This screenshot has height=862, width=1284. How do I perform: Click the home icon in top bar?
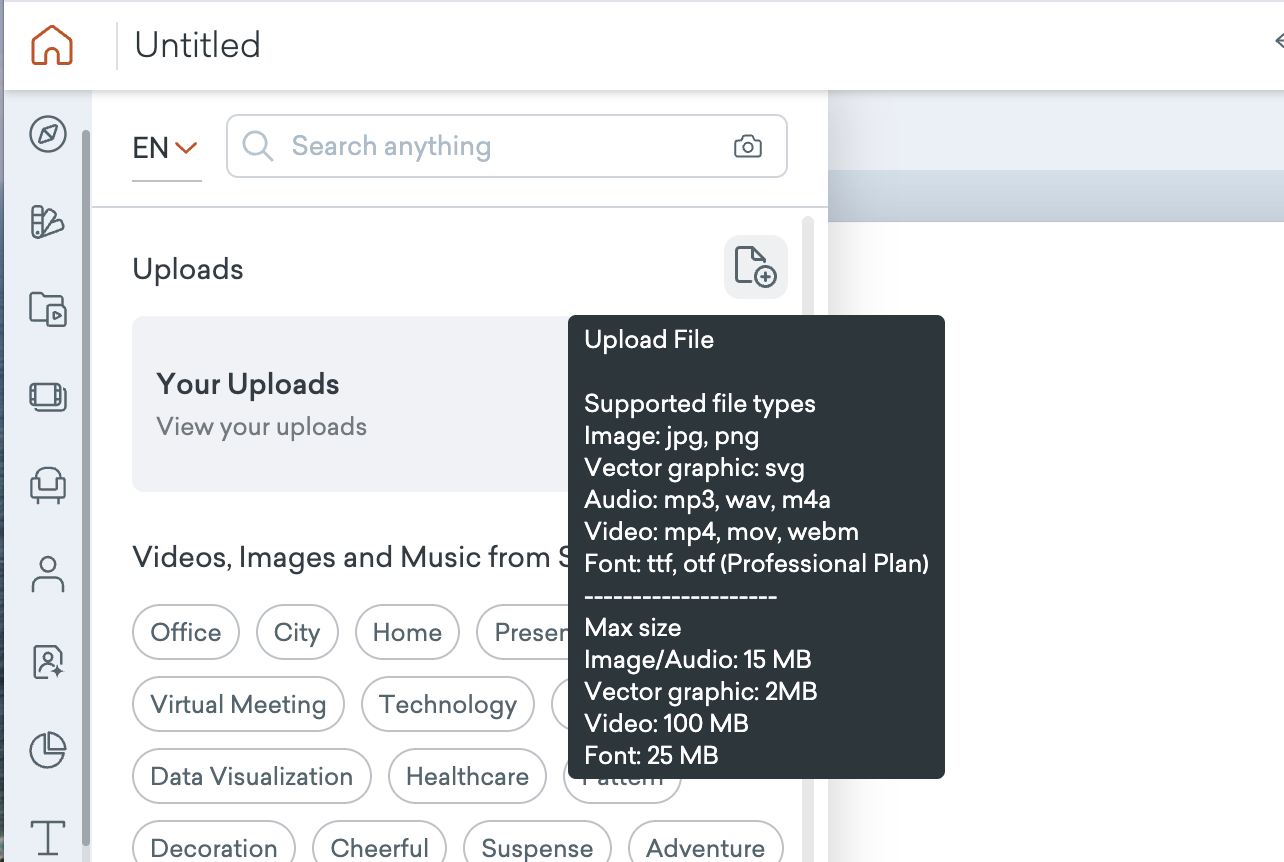tap(52, 45)
